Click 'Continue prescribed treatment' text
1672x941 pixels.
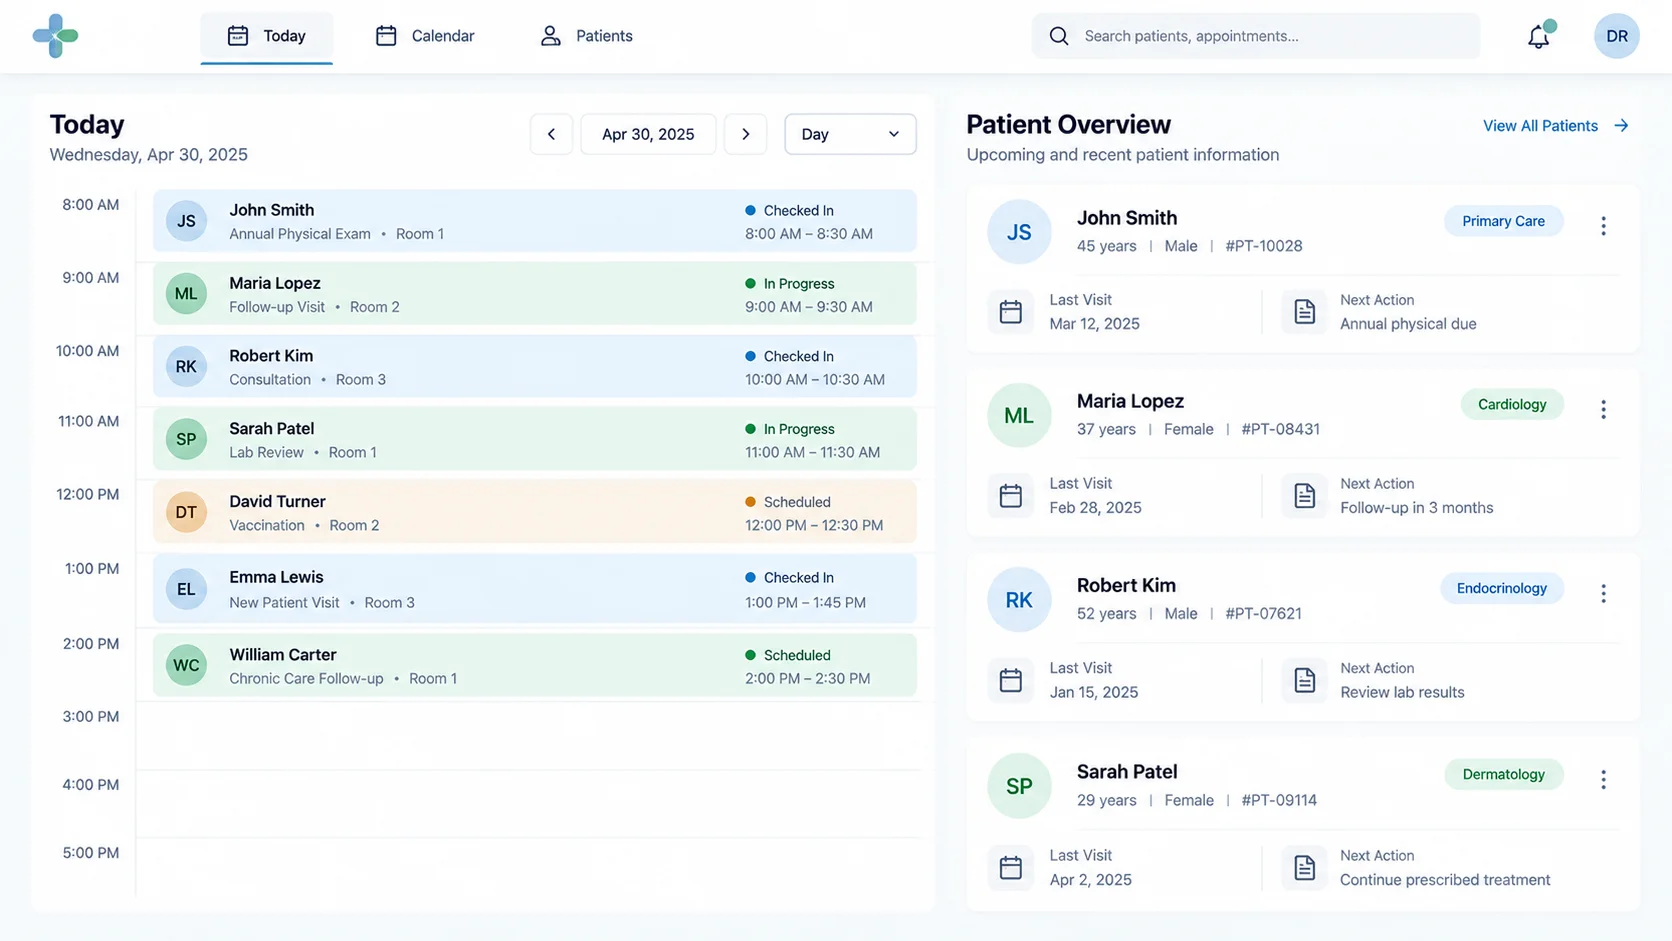click(x=1445, y=880)
